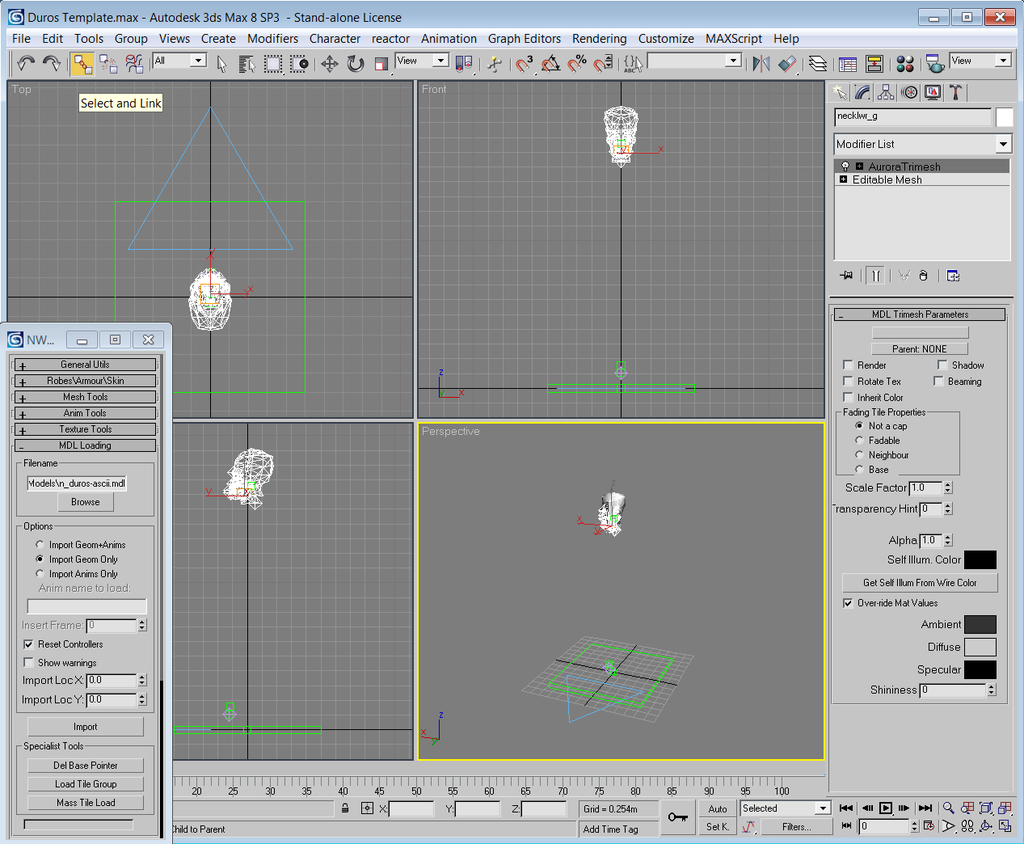This screenshot has width=1024, height=844.
Task: Expand the Anim Tools rollout
Action: click(85, 413)
